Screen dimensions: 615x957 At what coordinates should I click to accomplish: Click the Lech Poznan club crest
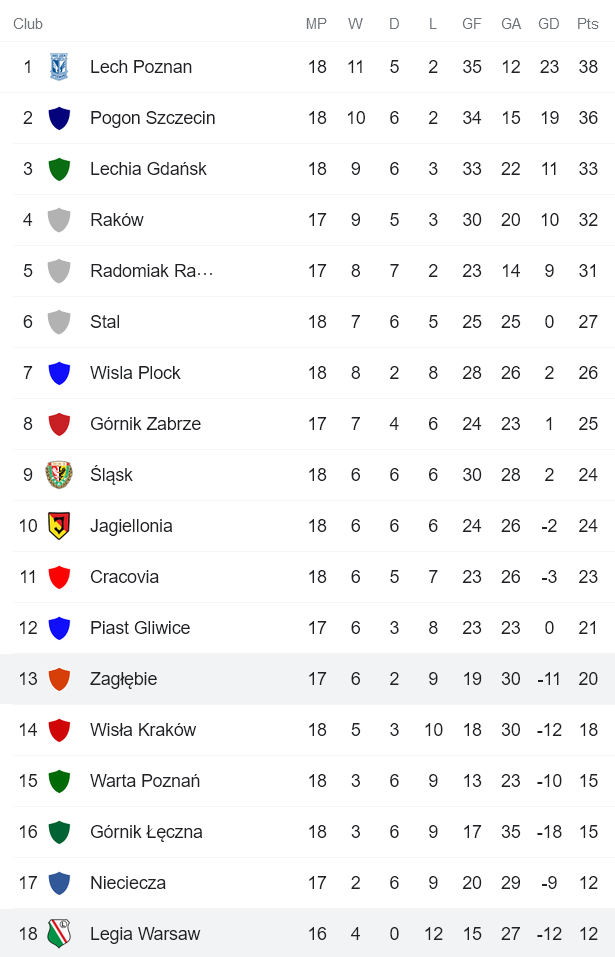[x=59, y=67]
